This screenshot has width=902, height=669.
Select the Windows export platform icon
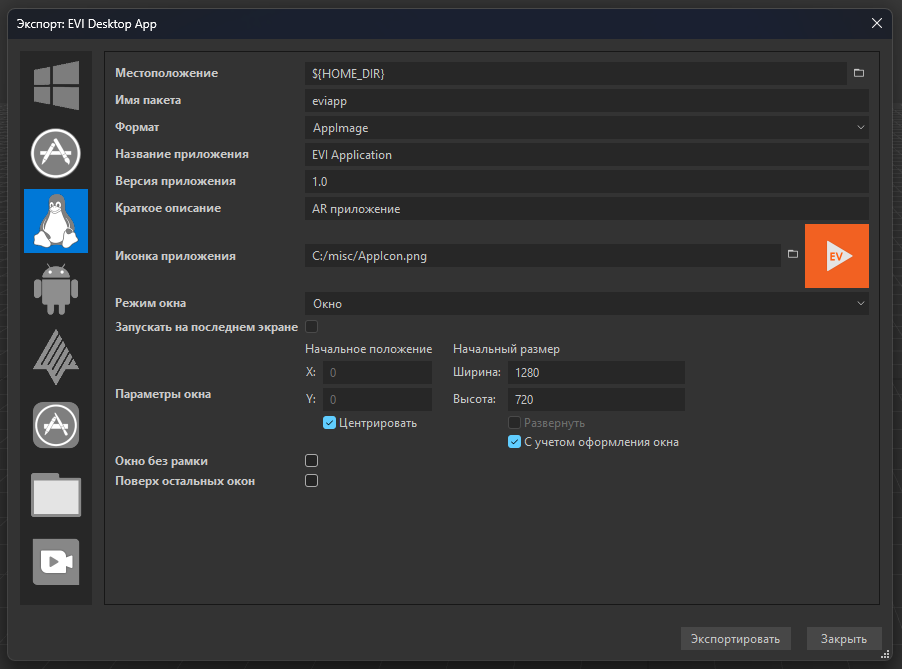(56, 85)
